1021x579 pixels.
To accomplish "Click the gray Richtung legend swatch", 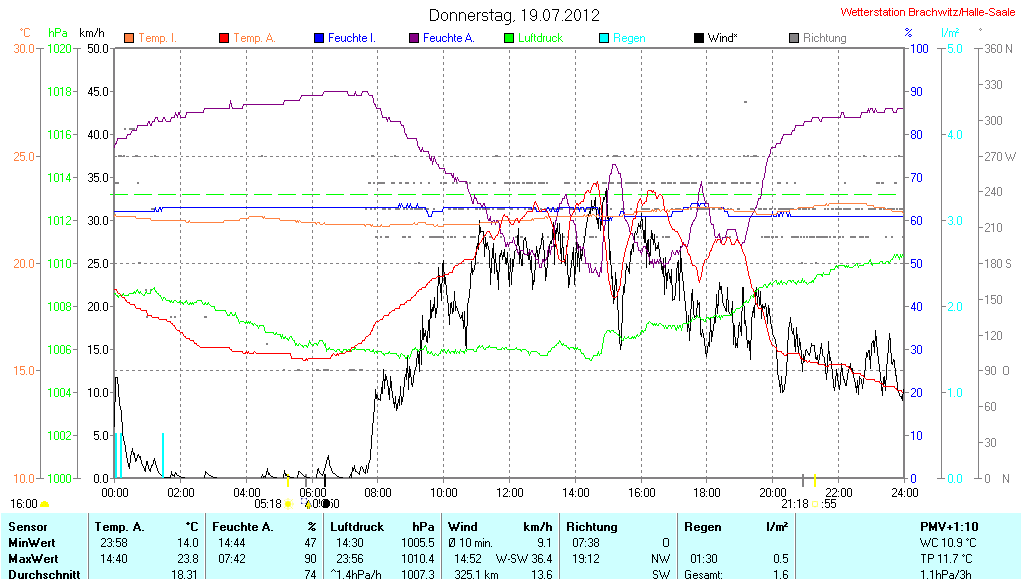I will pos(794,38).
